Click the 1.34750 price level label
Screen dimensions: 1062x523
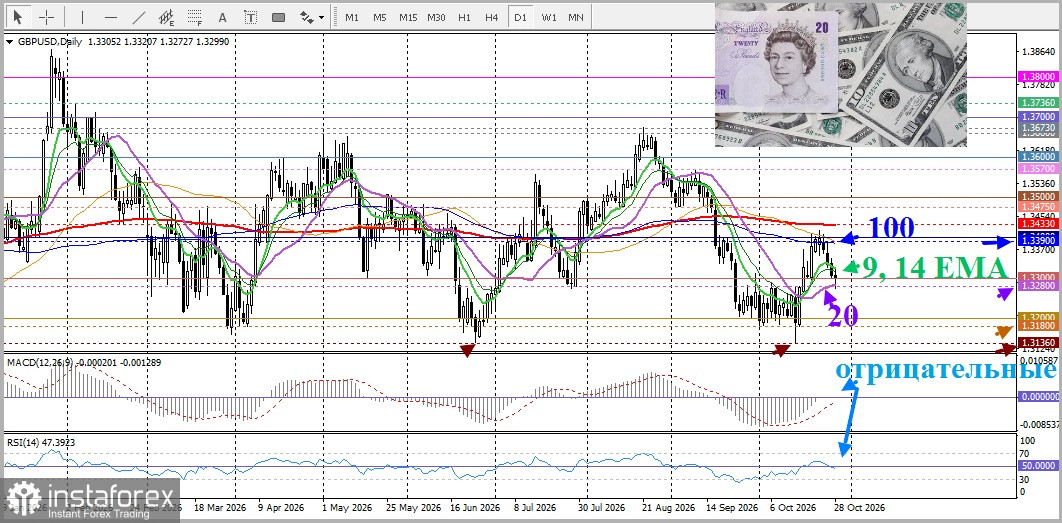click(1039, 207)
